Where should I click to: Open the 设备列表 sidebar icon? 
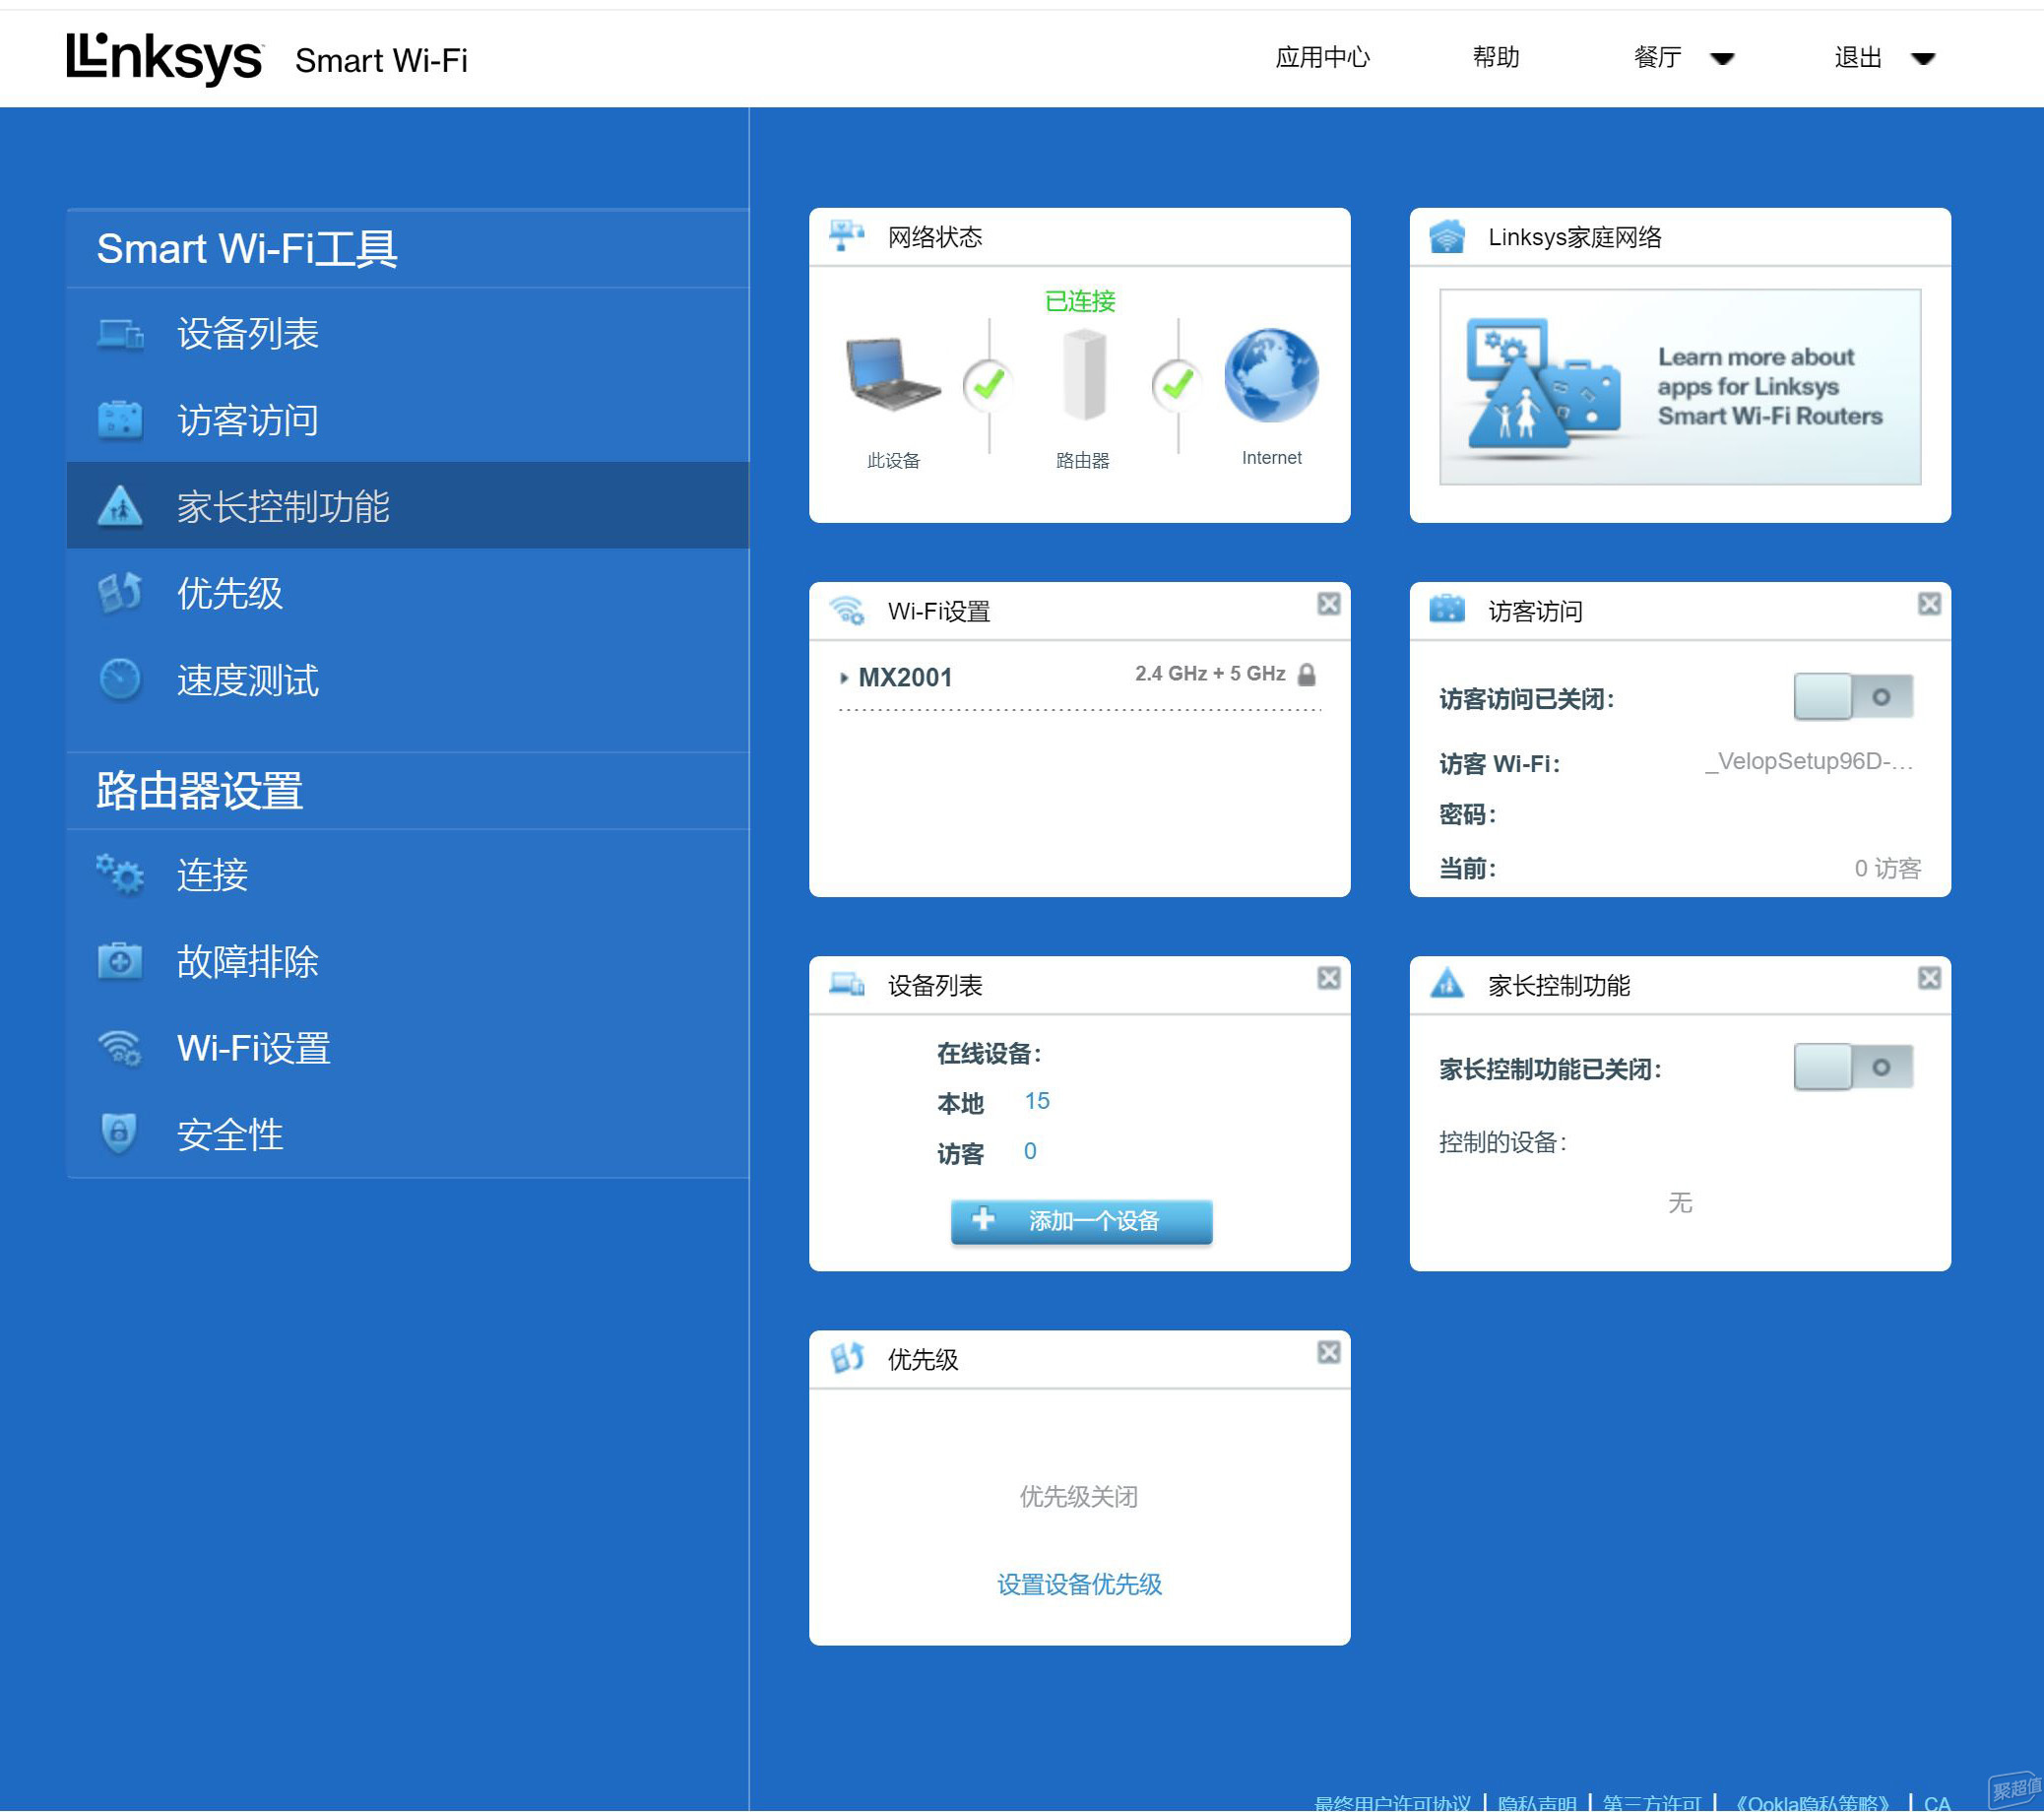(x=120, y=334)
